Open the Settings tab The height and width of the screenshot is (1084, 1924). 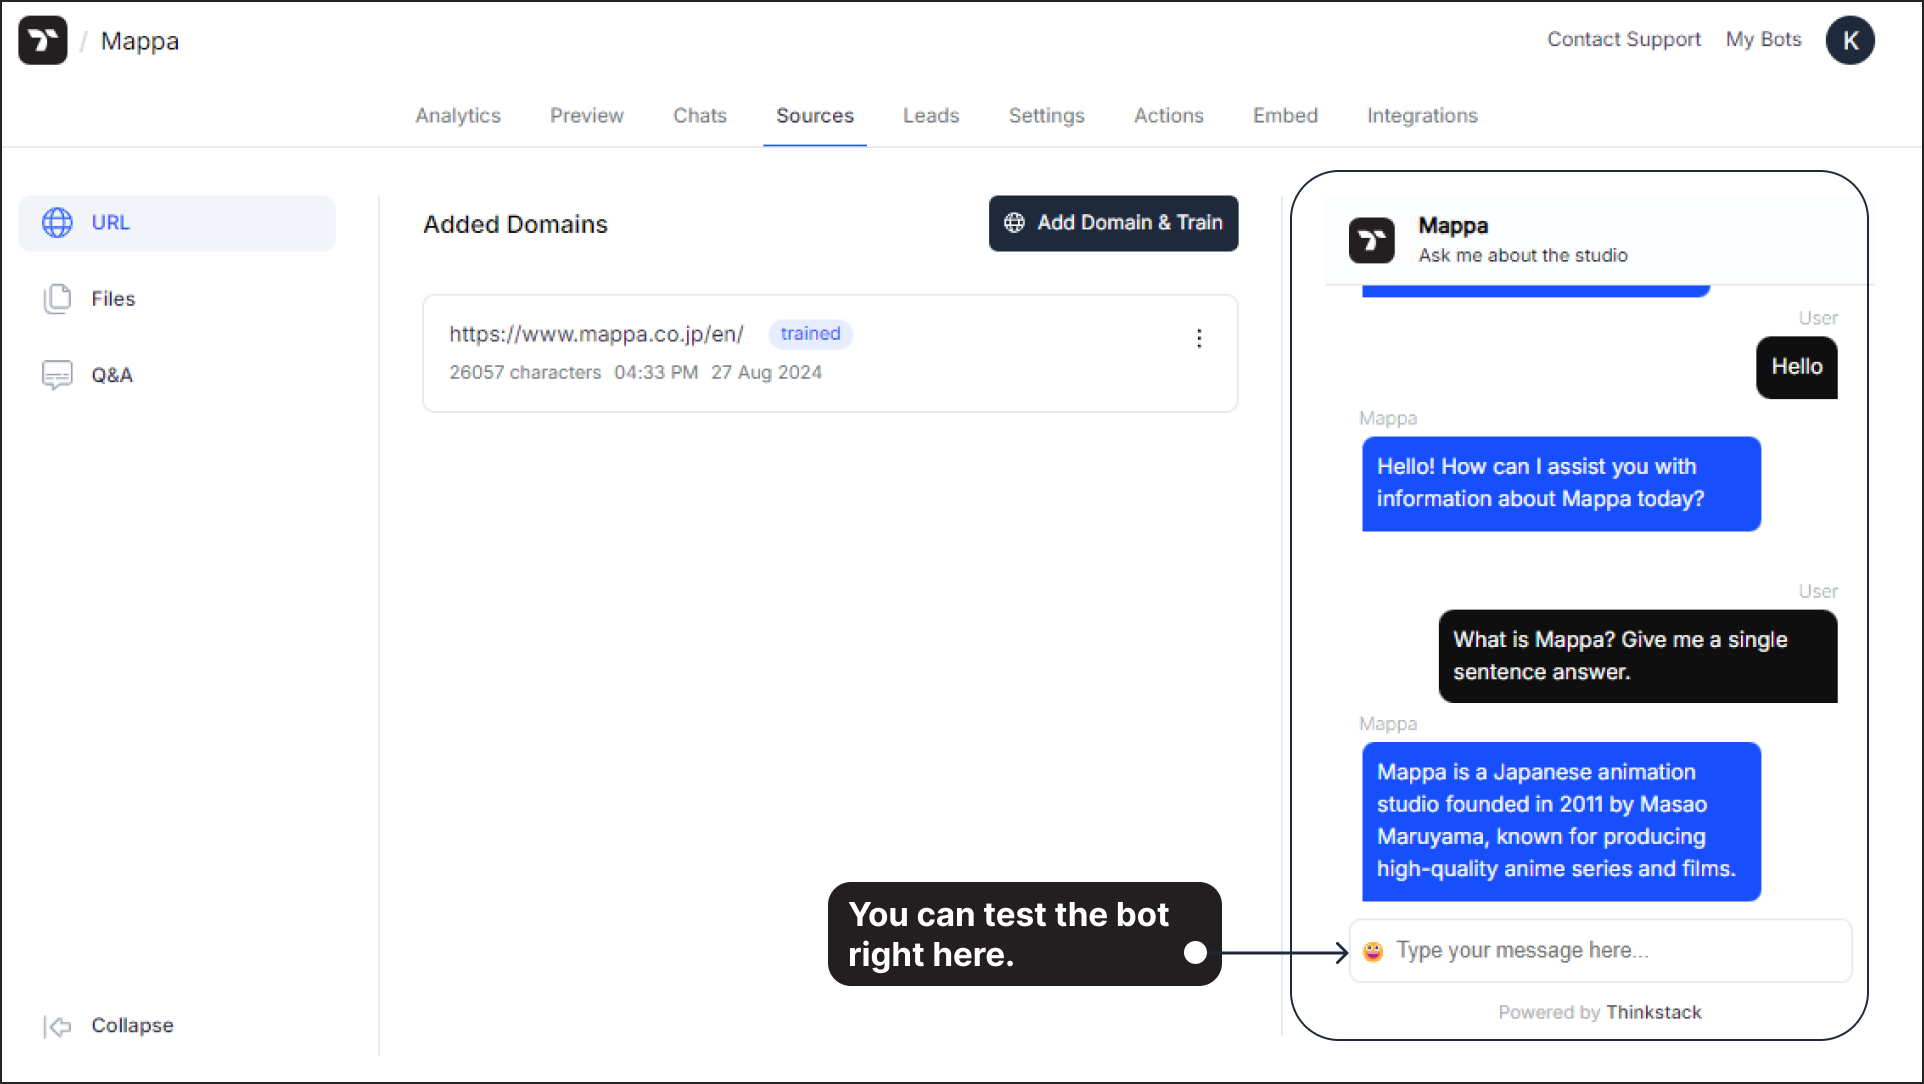pyautogui.click(x=1047, y=116)
